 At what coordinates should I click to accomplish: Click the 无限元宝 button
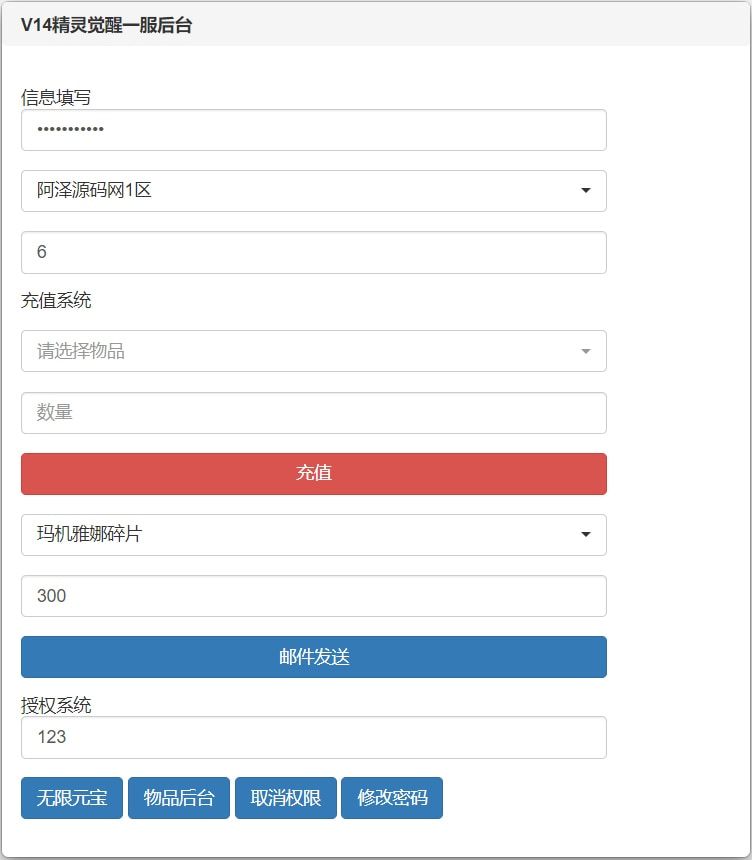72,798
